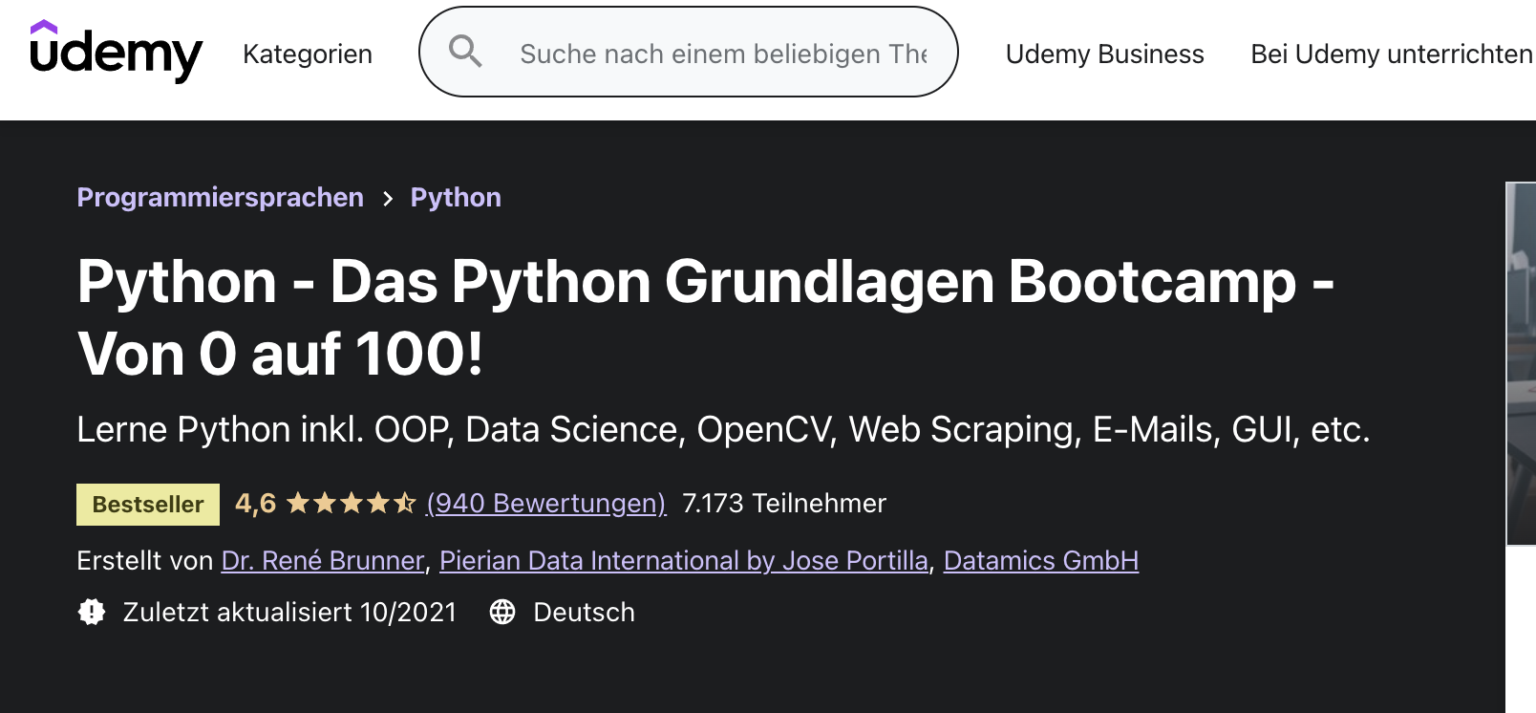Select the yellow Bestseller badge

pos(147,503)
